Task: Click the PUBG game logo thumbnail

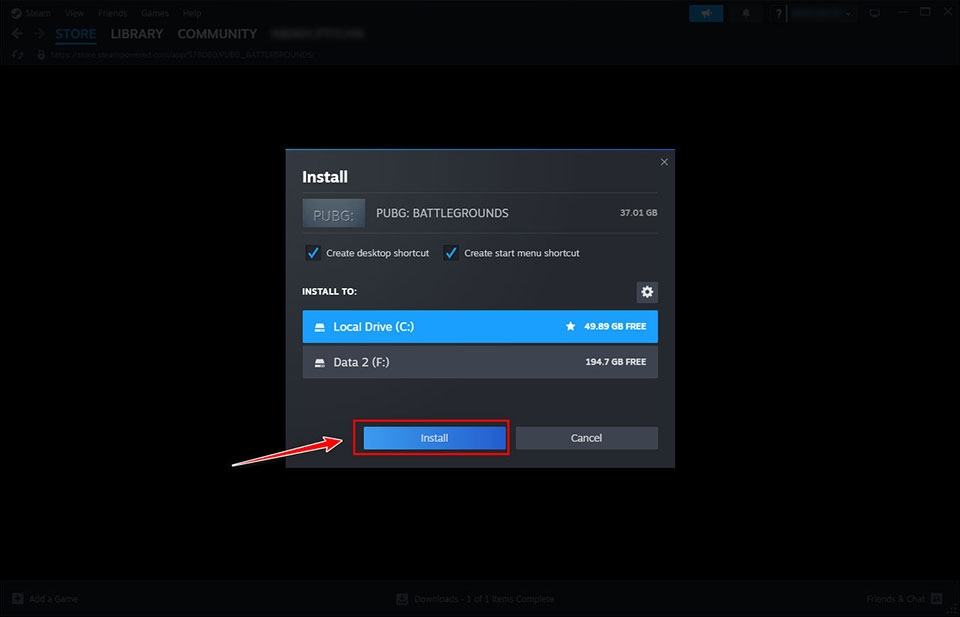Action: pos(333,213)
